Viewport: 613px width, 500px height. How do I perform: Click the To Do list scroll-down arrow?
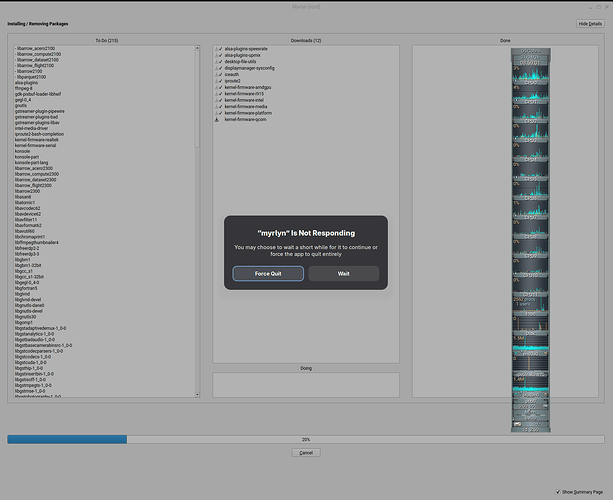point(197,395)
